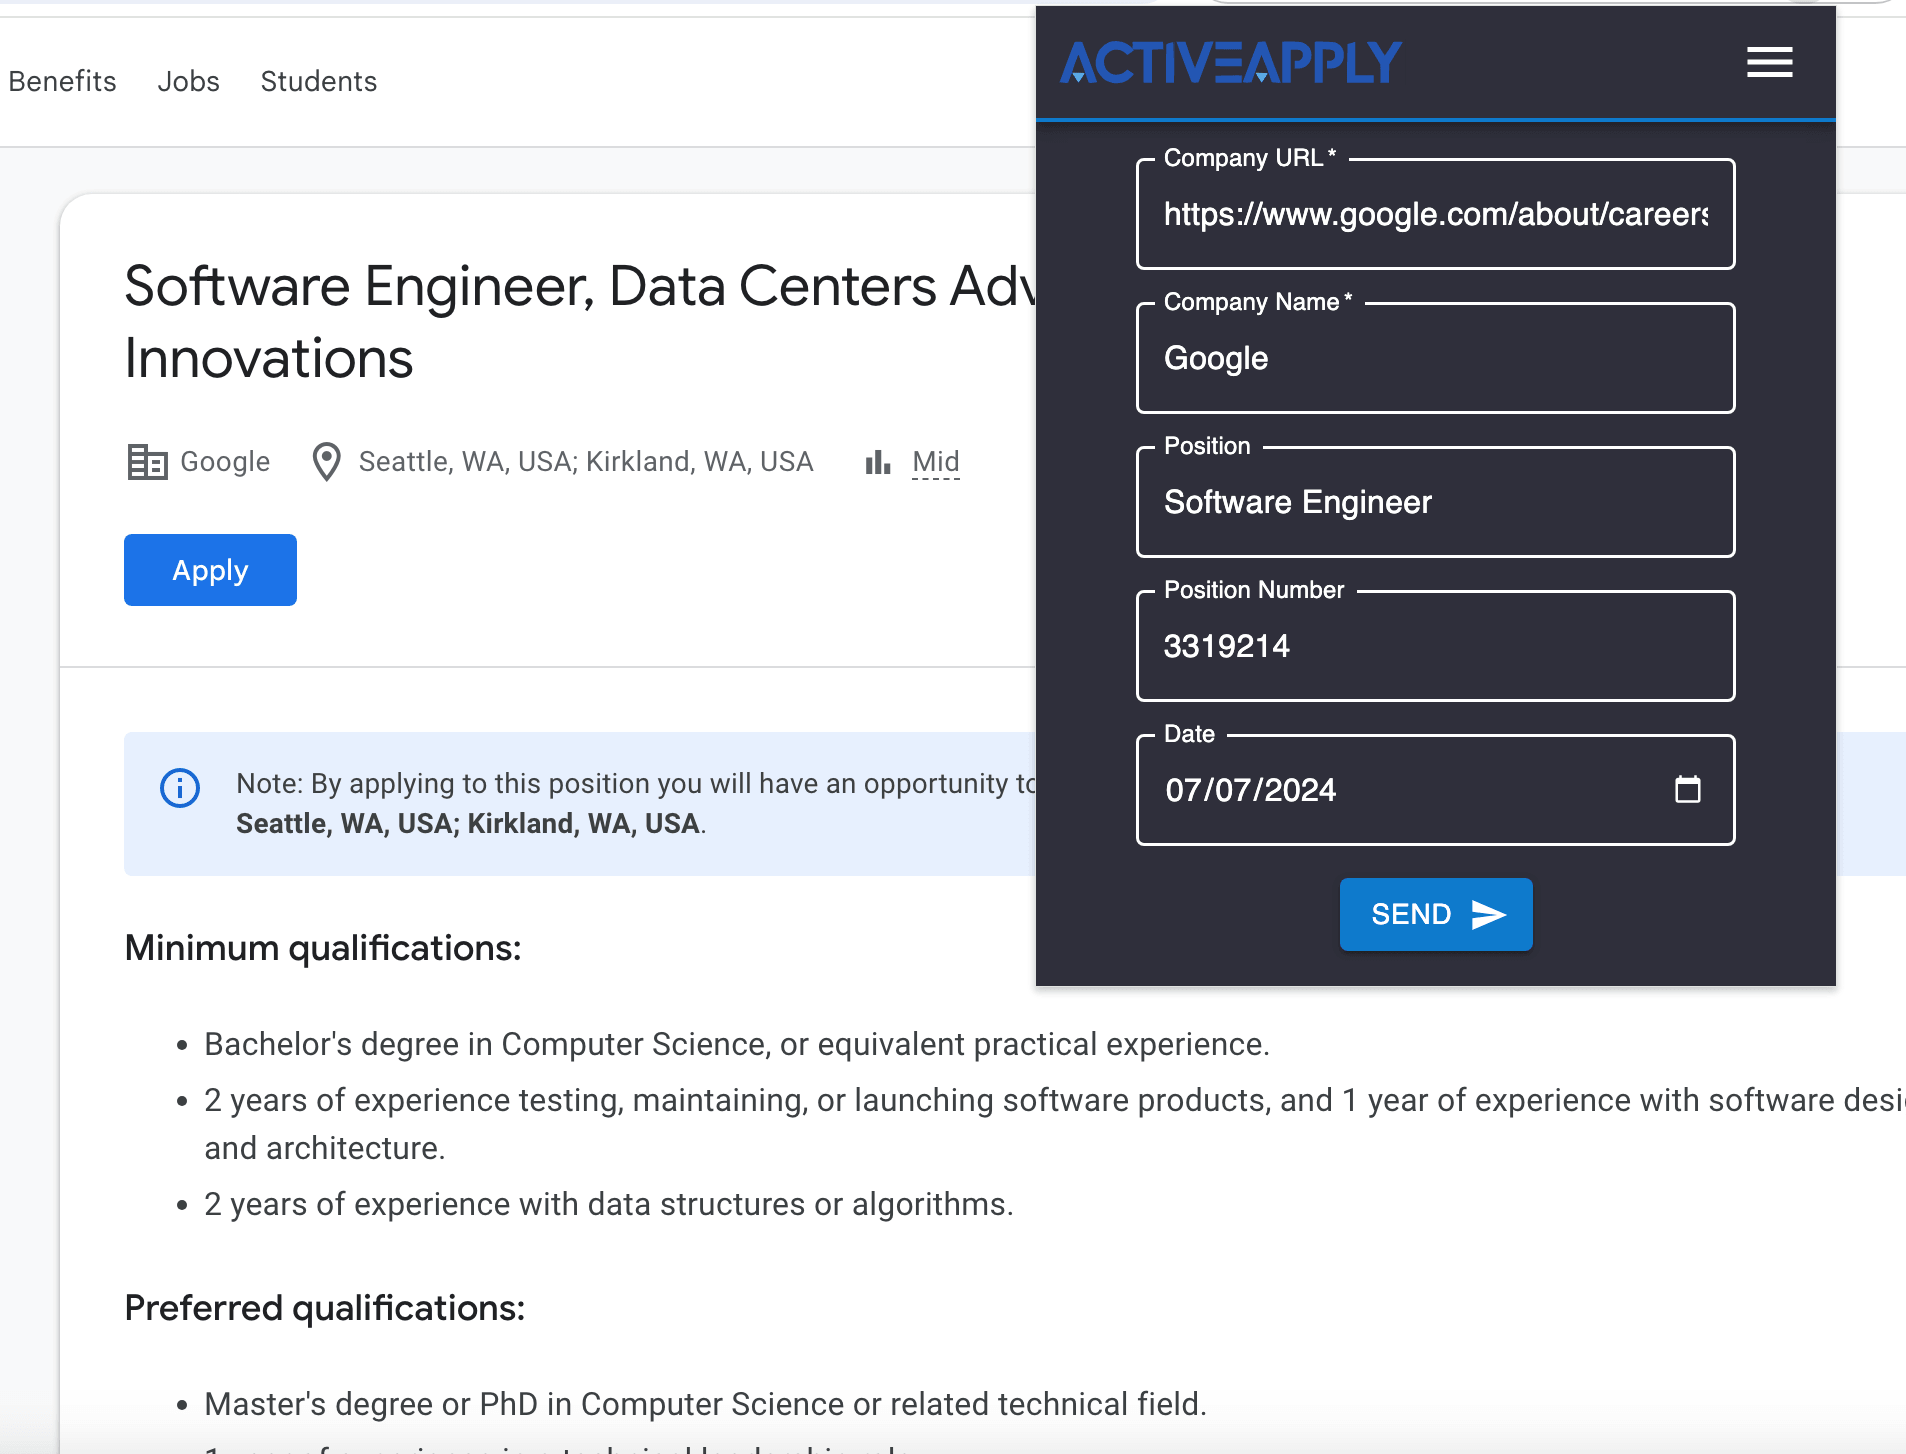Focus the Company URL field
This screenshot has width=1906, height=1454.
point(1436,214)
